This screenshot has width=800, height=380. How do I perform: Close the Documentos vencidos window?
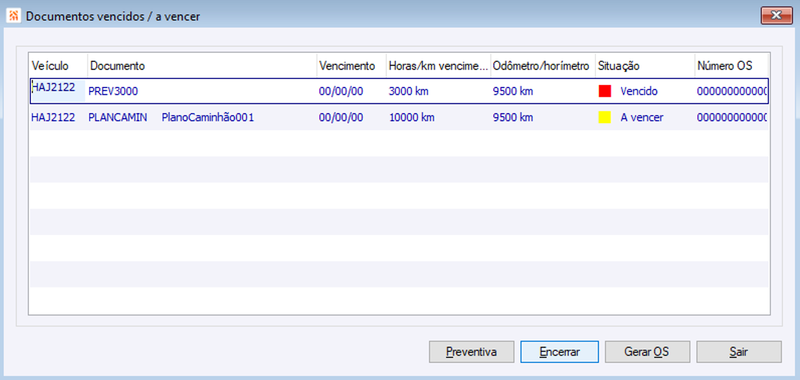[777, 16]
